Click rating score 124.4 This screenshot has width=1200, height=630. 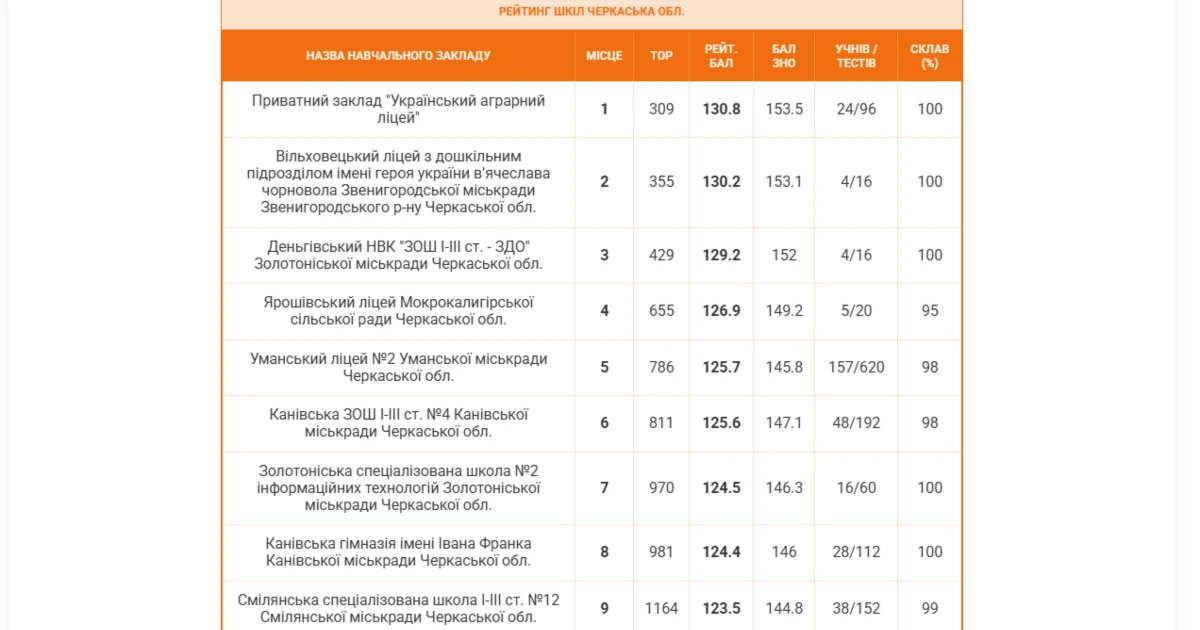pos(721,552)
